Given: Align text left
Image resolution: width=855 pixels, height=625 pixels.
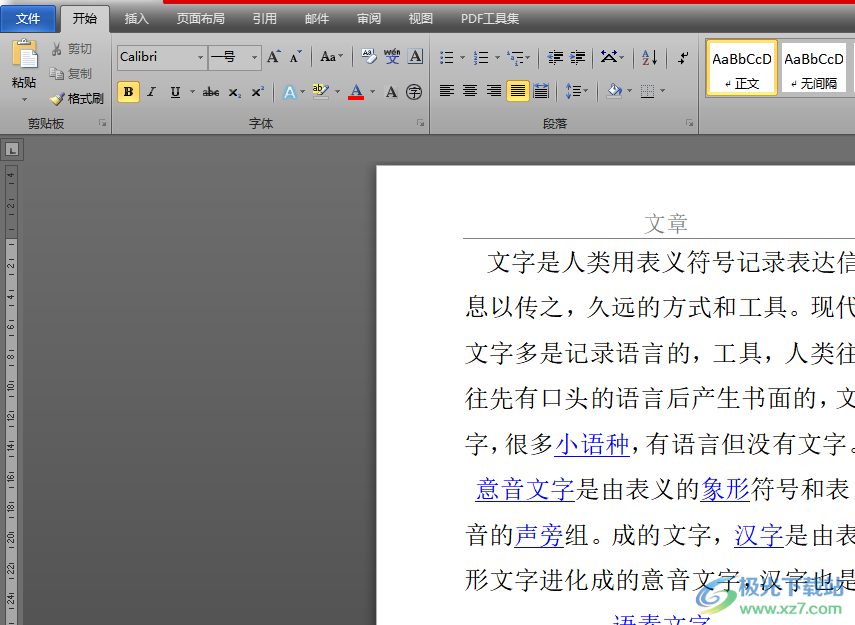Looking at the screenshot, I should tap(447, 91).
